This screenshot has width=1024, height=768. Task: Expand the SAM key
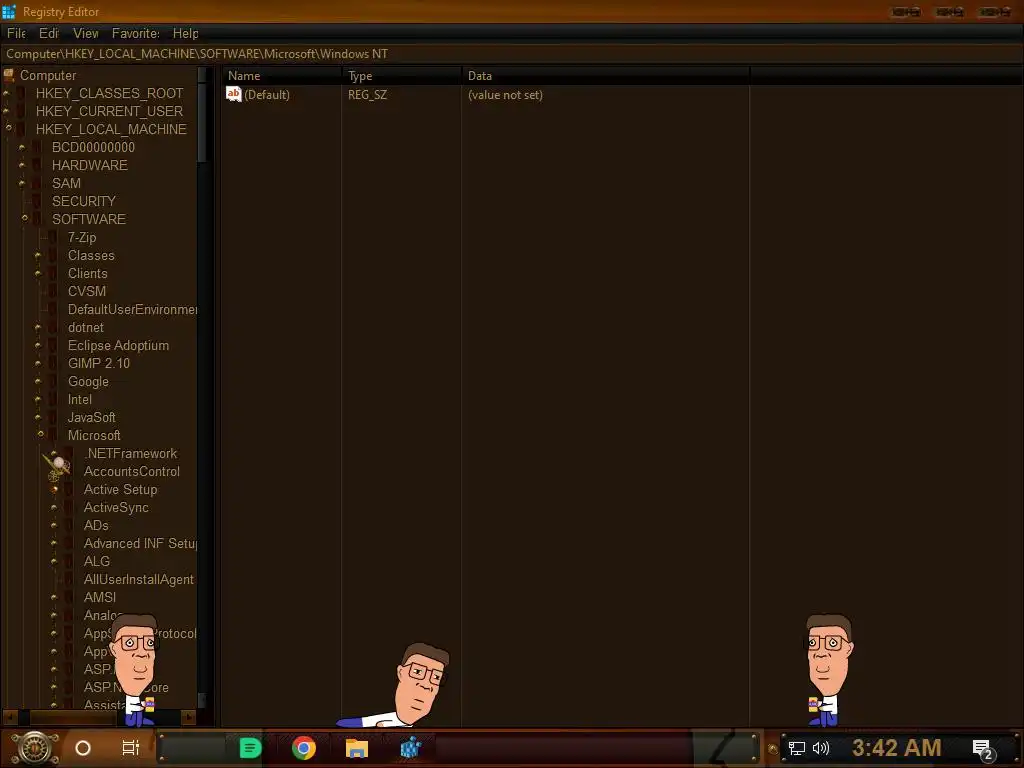click(x=22, y=183)
